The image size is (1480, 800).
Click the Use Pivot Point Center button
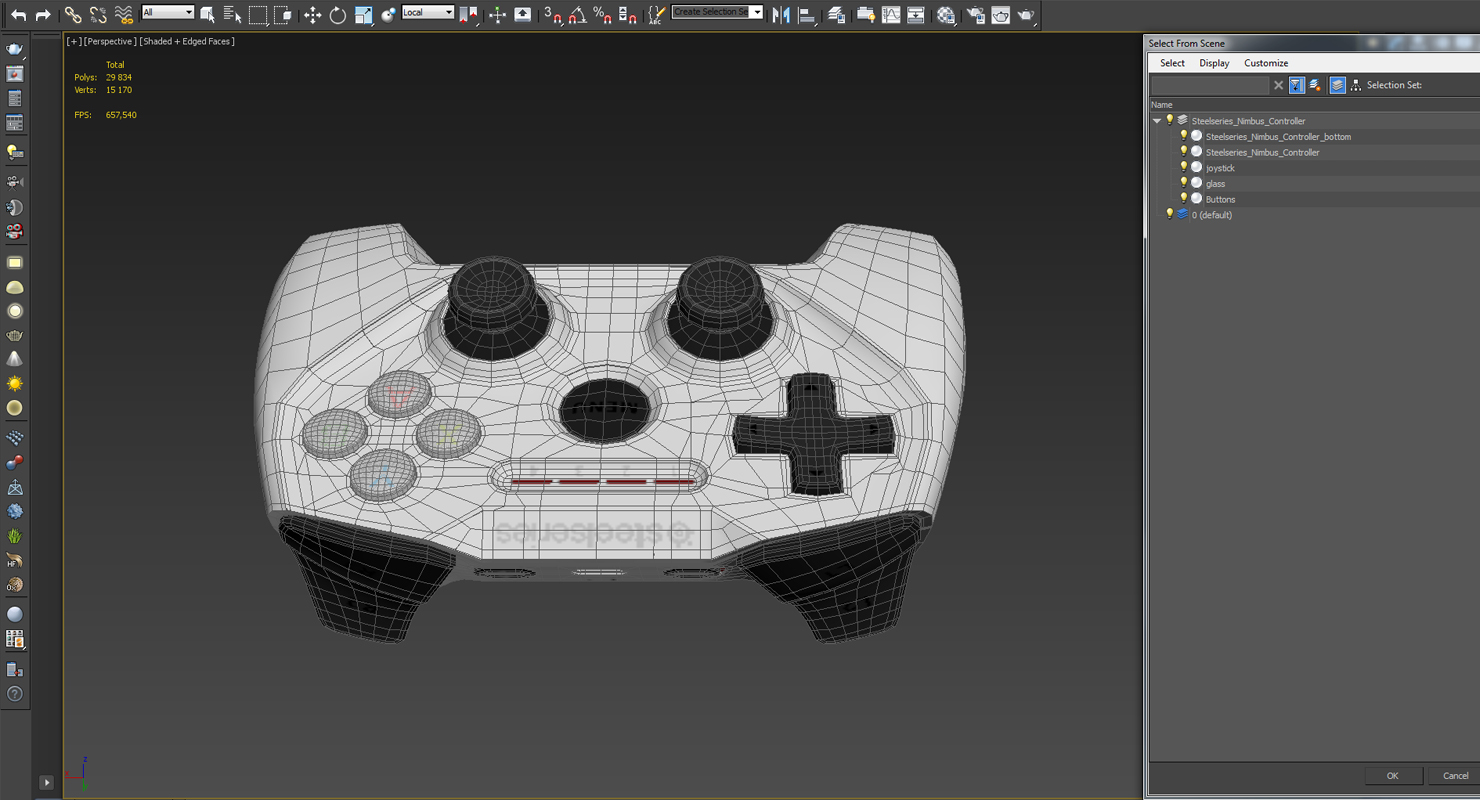pyautogui.click(x=468, y=15)
